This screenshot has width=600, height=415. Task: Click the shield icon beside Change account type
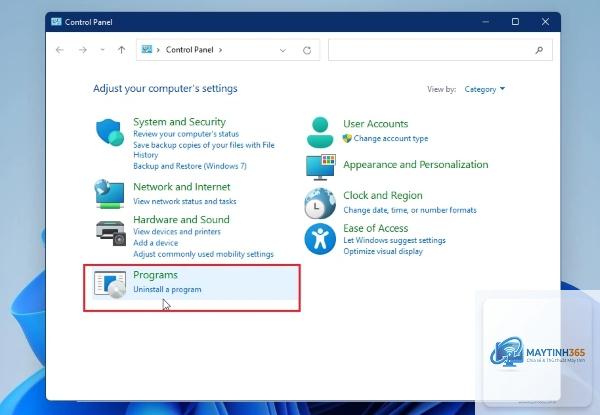coord(347,138)
